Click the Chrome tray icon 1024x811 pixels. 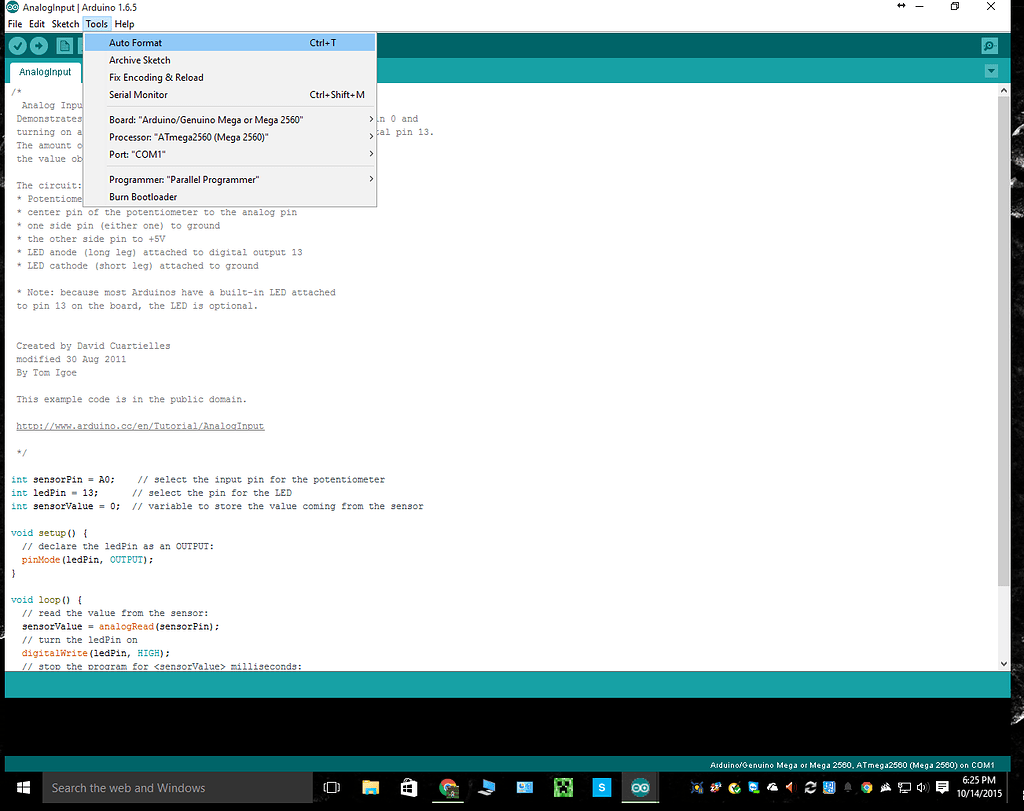coord(867,787)
